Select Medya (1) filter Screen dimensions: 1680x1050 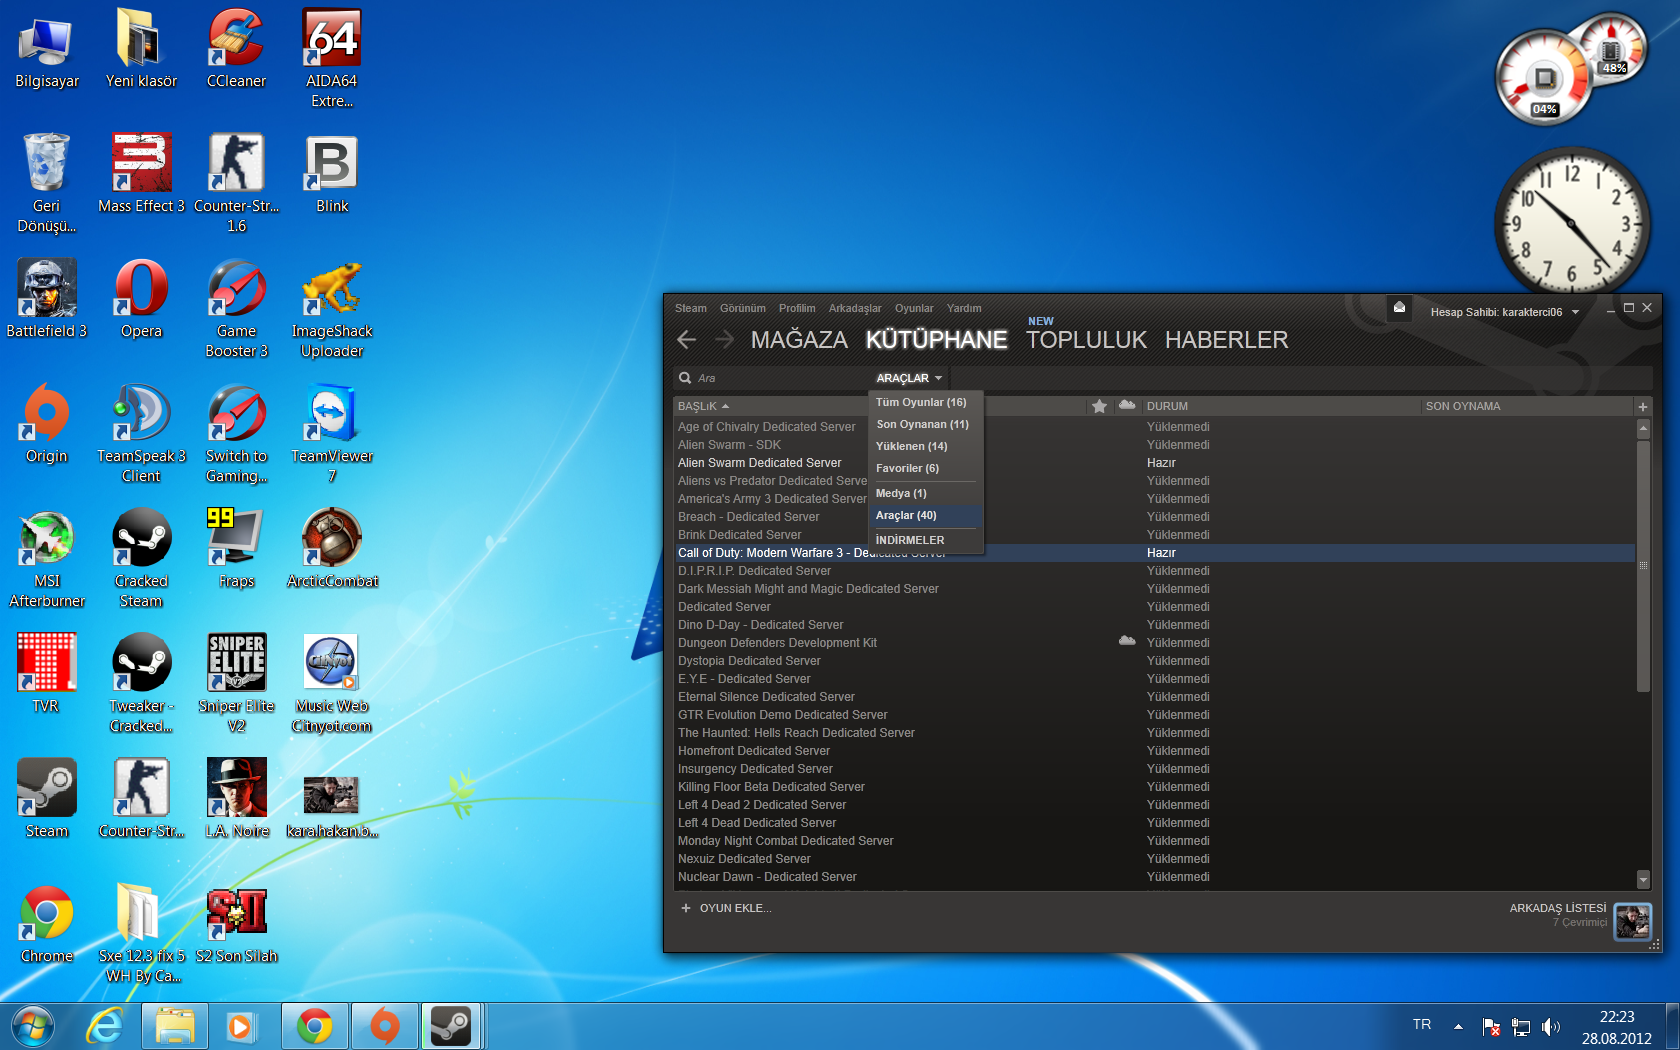pyautogui.click(x=901, y=493)
